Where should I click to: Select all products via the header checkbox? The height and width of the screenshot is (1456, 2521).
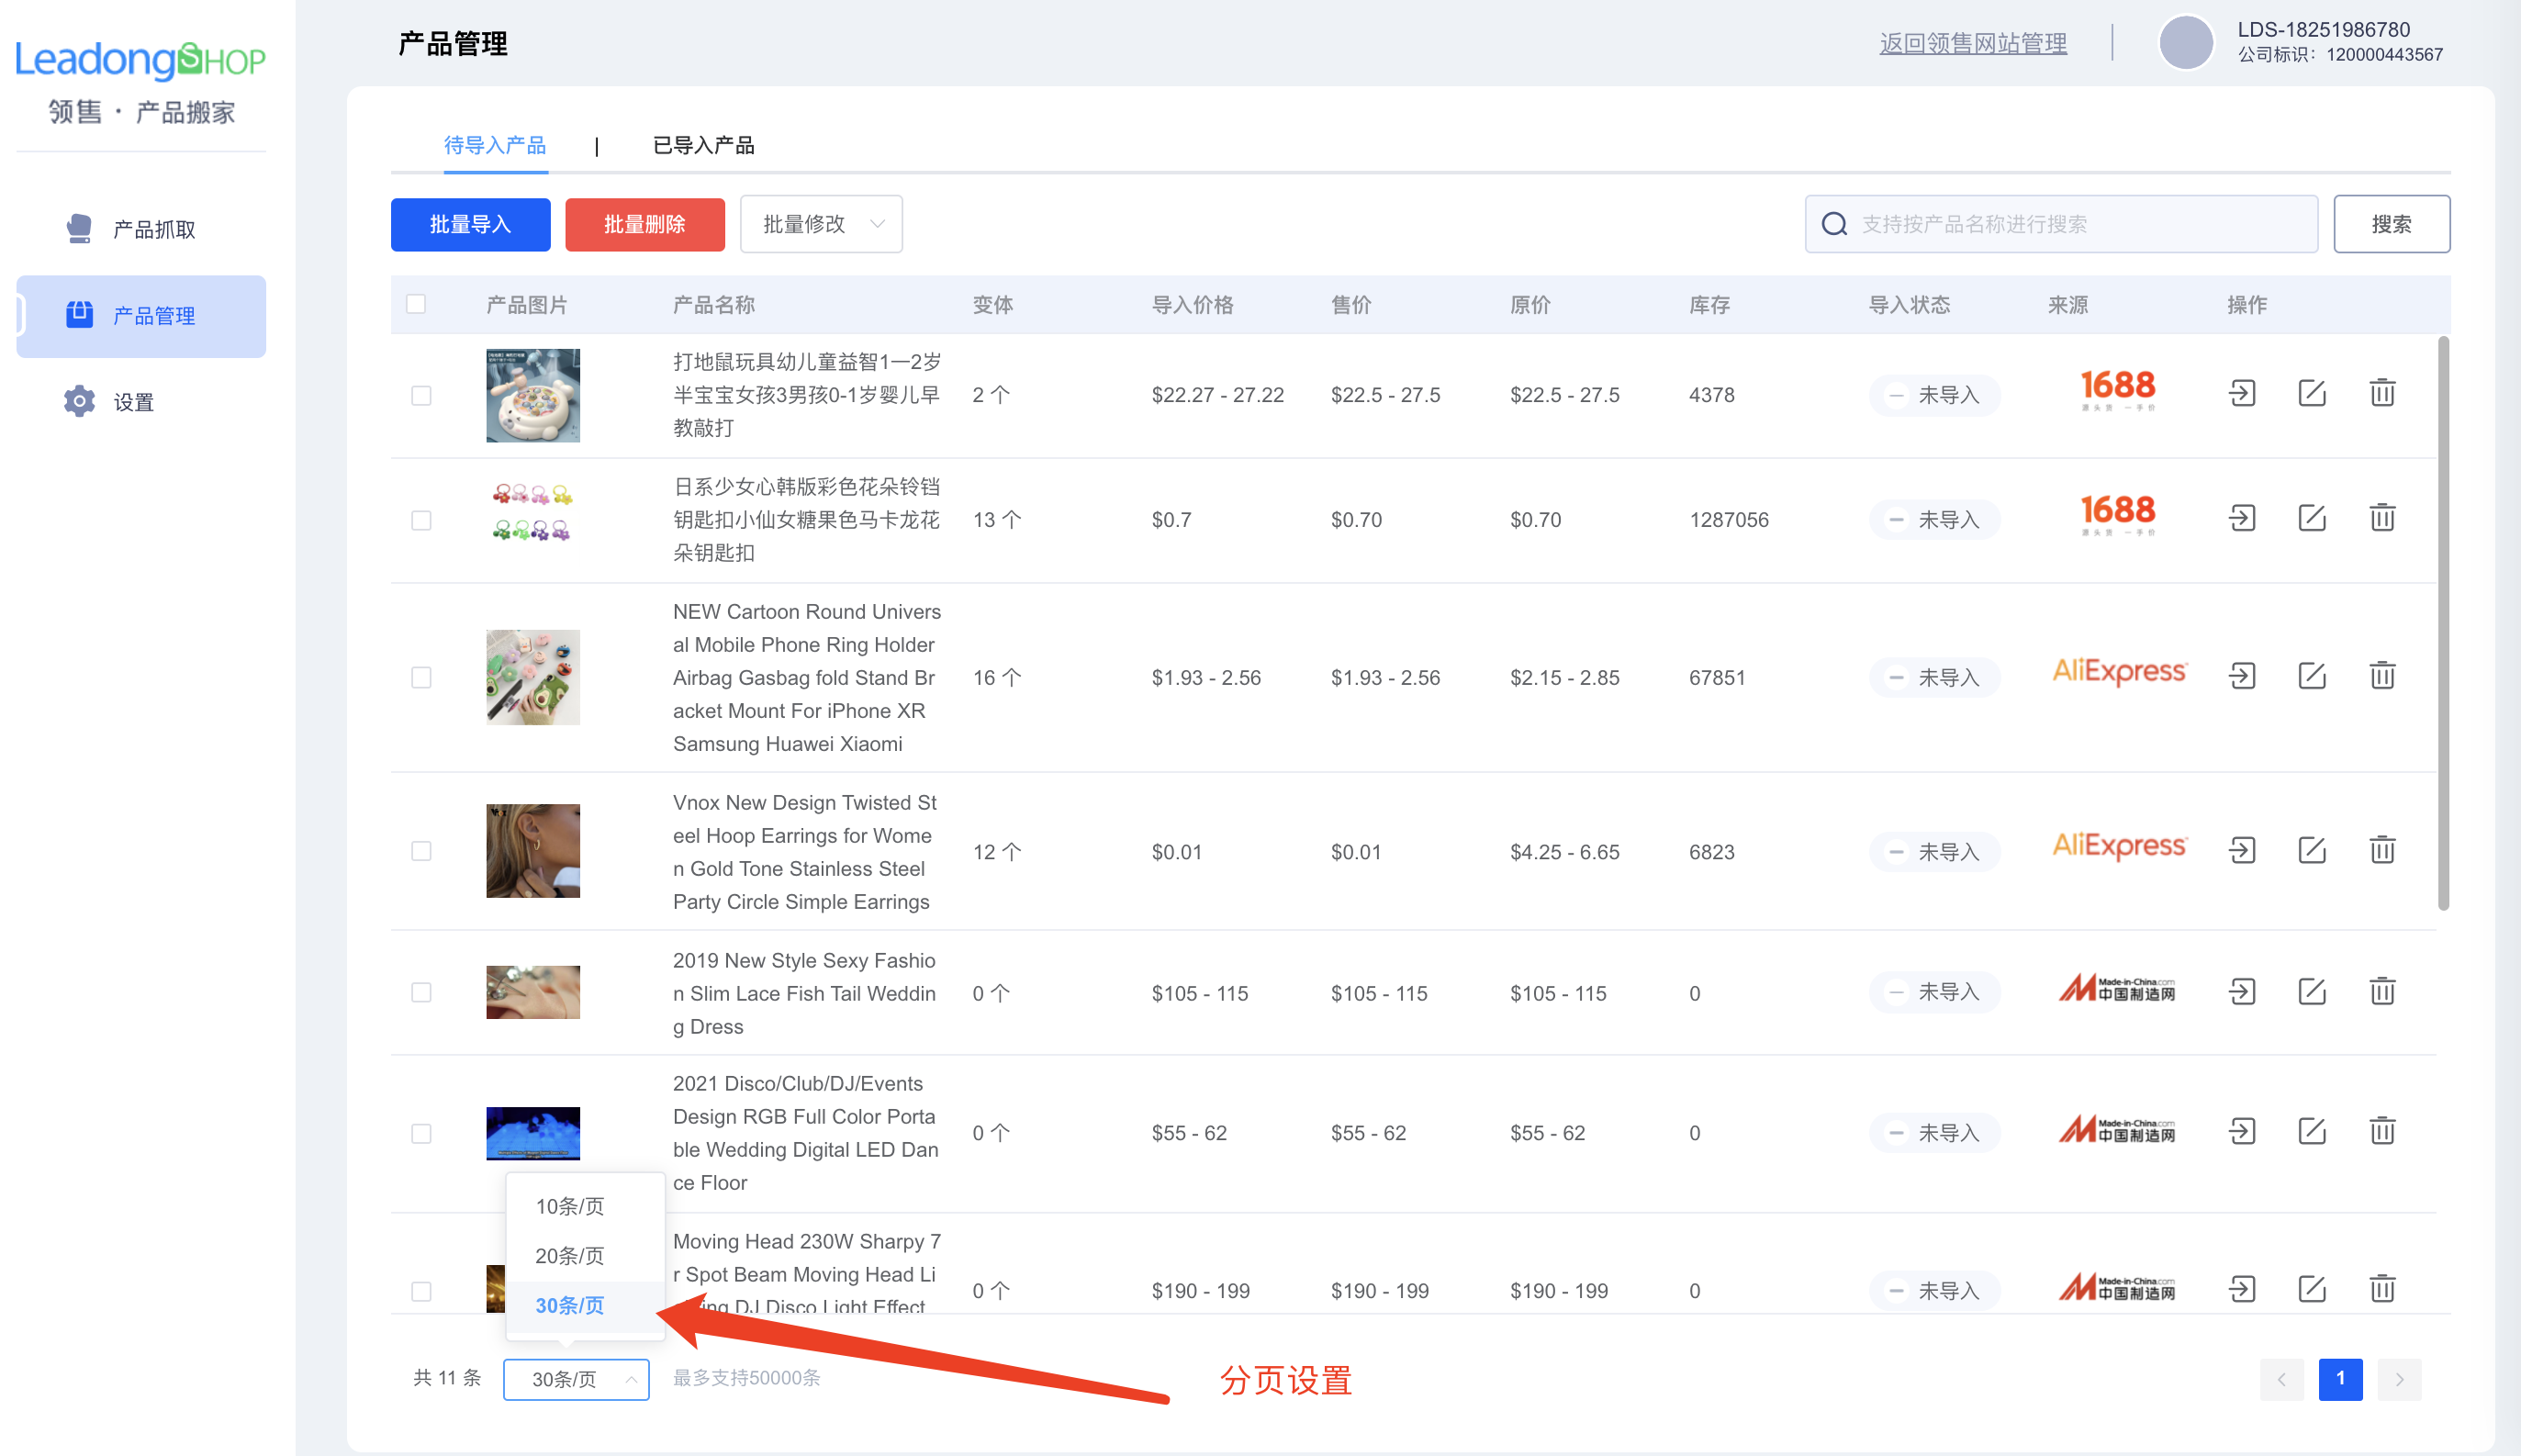coord(416,303)
